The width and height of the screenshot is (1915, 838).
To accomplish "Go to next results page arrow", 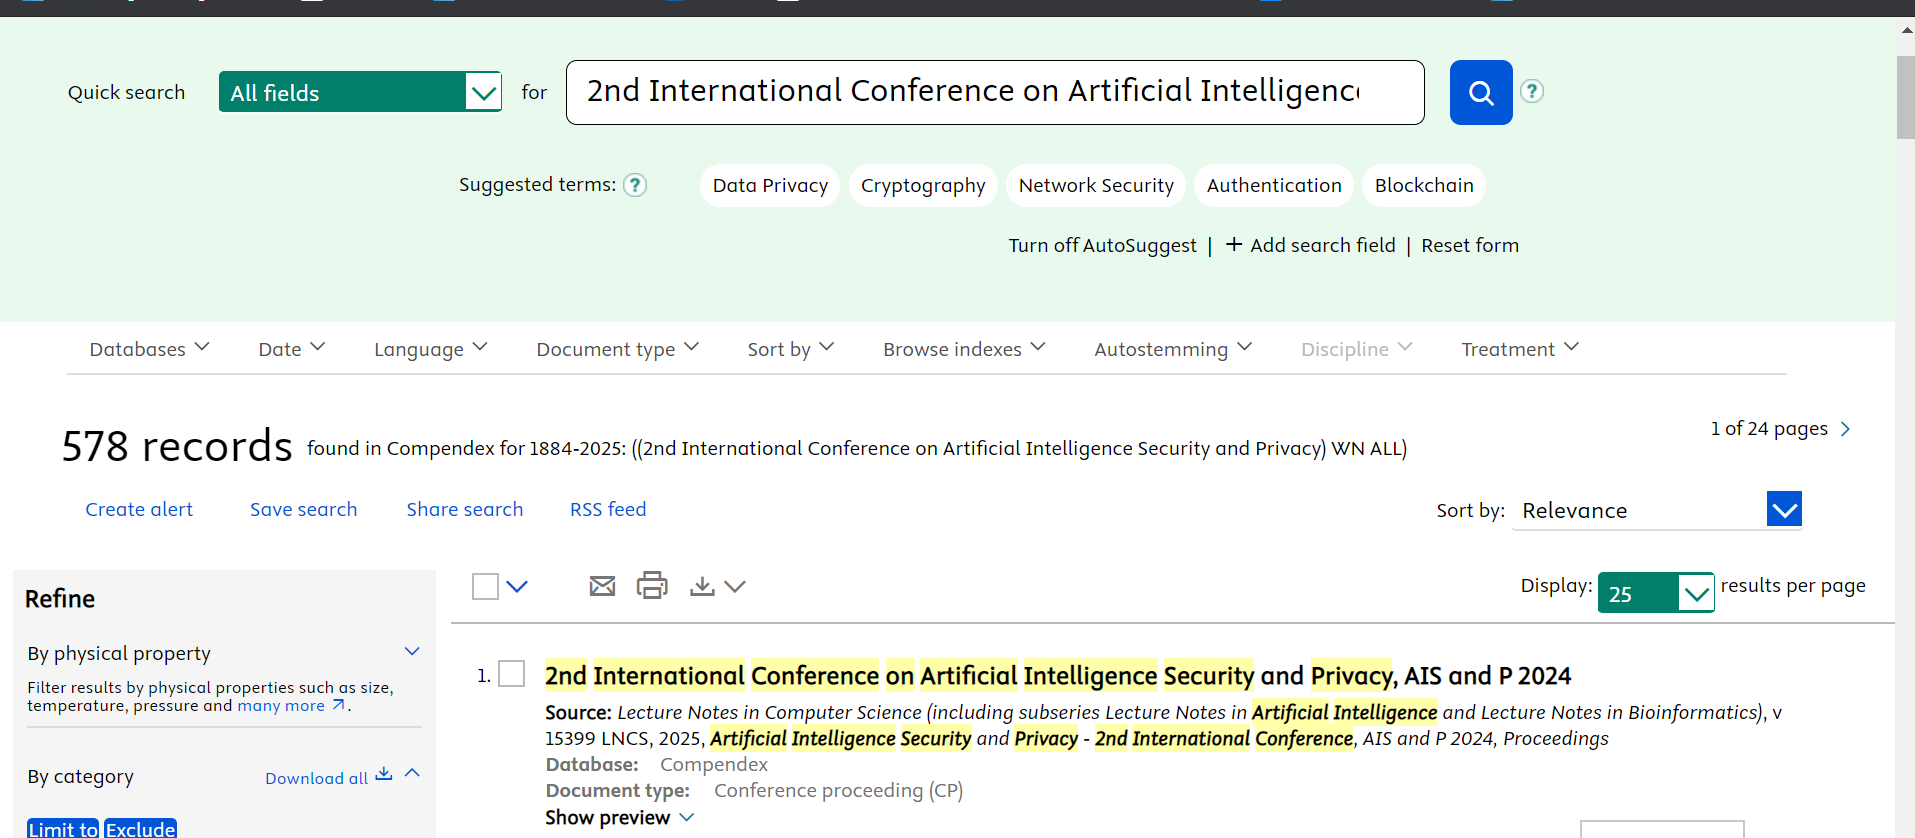I will click(1846, 429).
